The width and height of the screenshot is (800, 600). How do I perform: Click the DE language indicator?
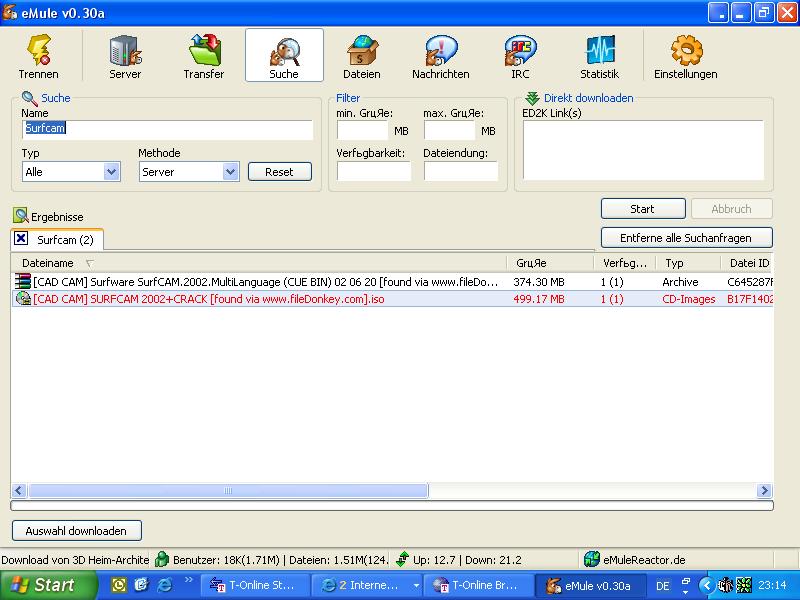point(662,586)
